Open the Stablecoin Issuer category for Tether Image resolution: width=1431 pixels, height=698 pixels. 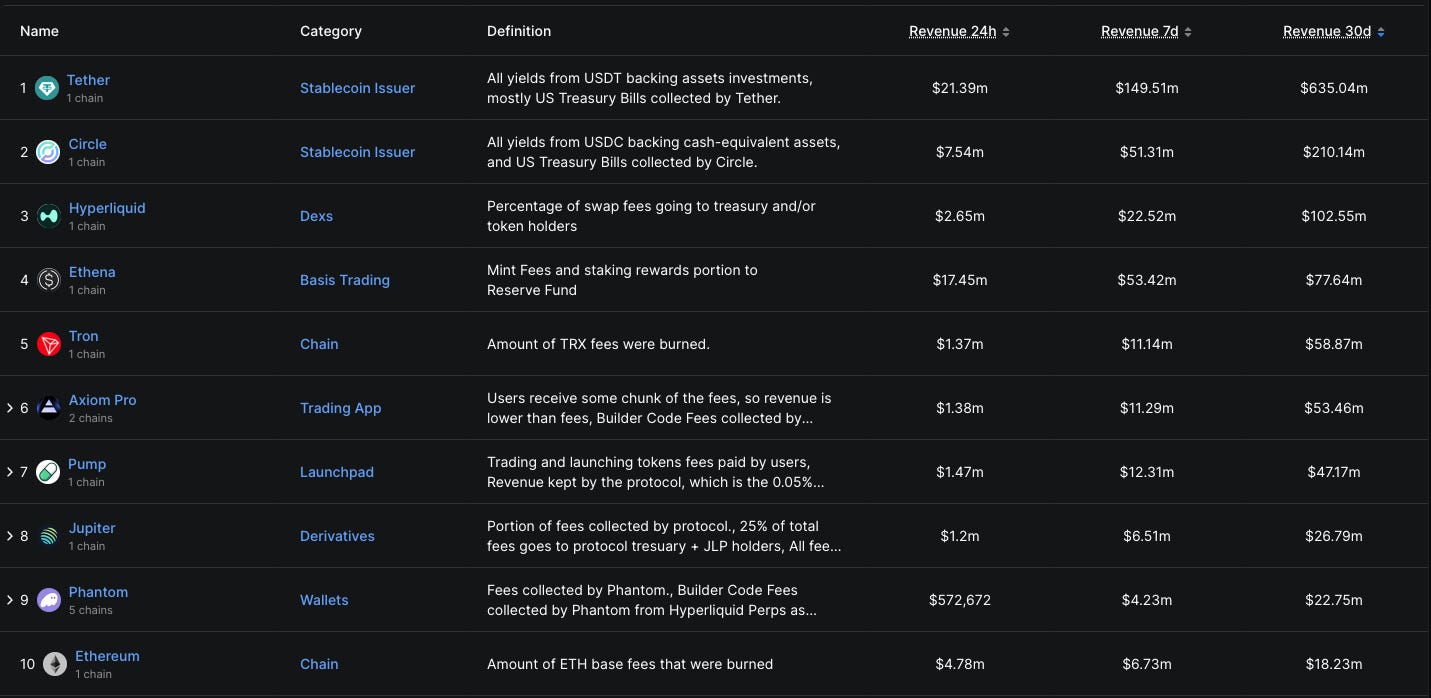(x=357, y=88)
